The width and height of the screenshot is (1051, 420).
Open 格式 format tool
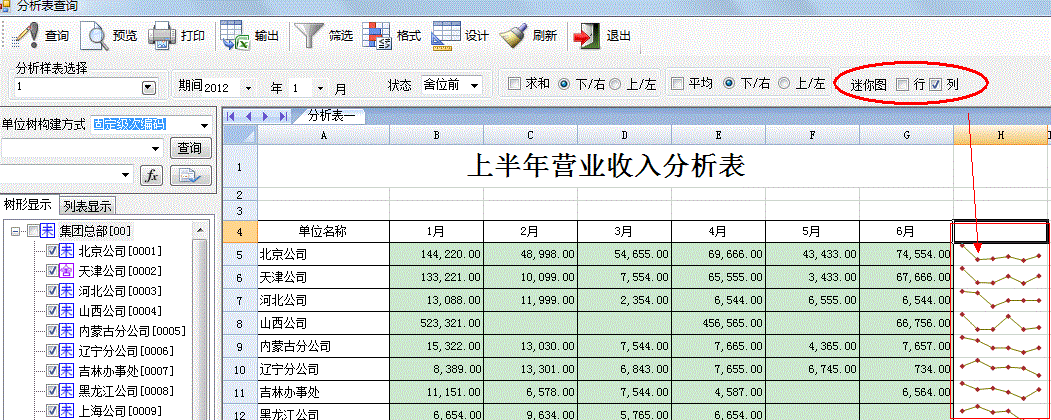point(377,36)
